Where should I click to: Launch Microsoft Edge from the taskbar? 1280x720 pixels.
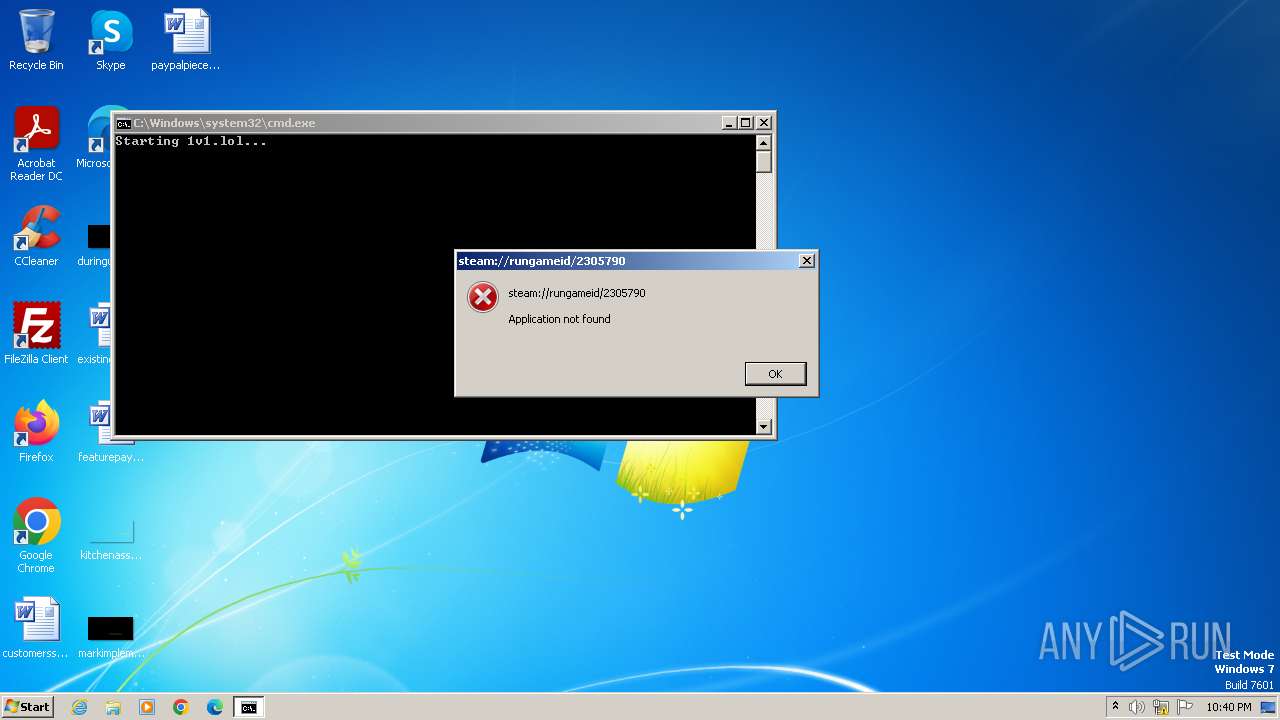(x=215, y=707)
